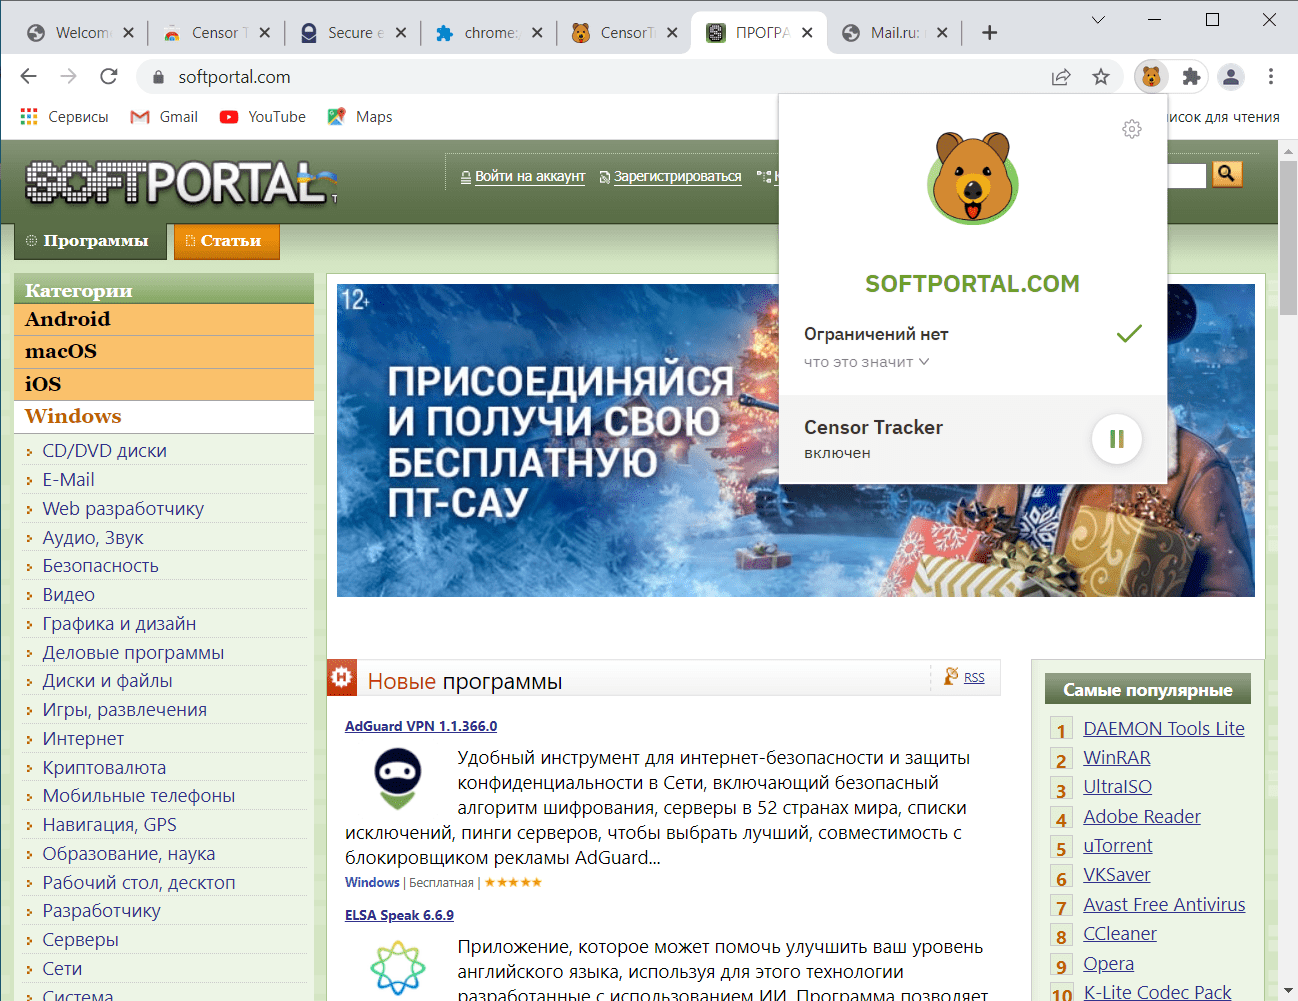Close the Mail.ru tab
Screen dimensions: 1298x1001
tap(942, 33)
